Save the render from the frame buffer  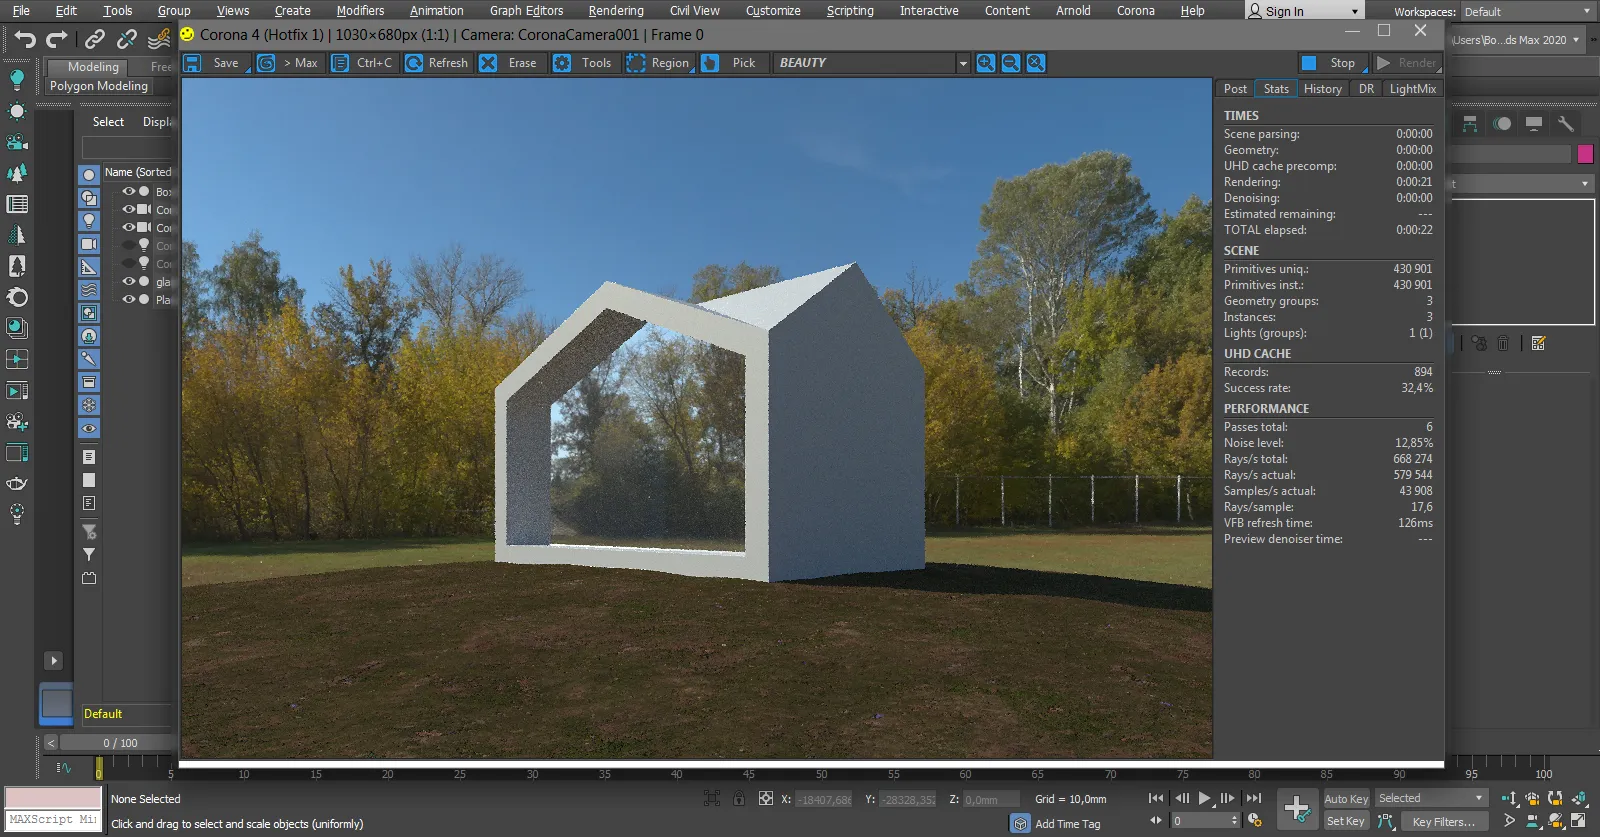(214, 63)
